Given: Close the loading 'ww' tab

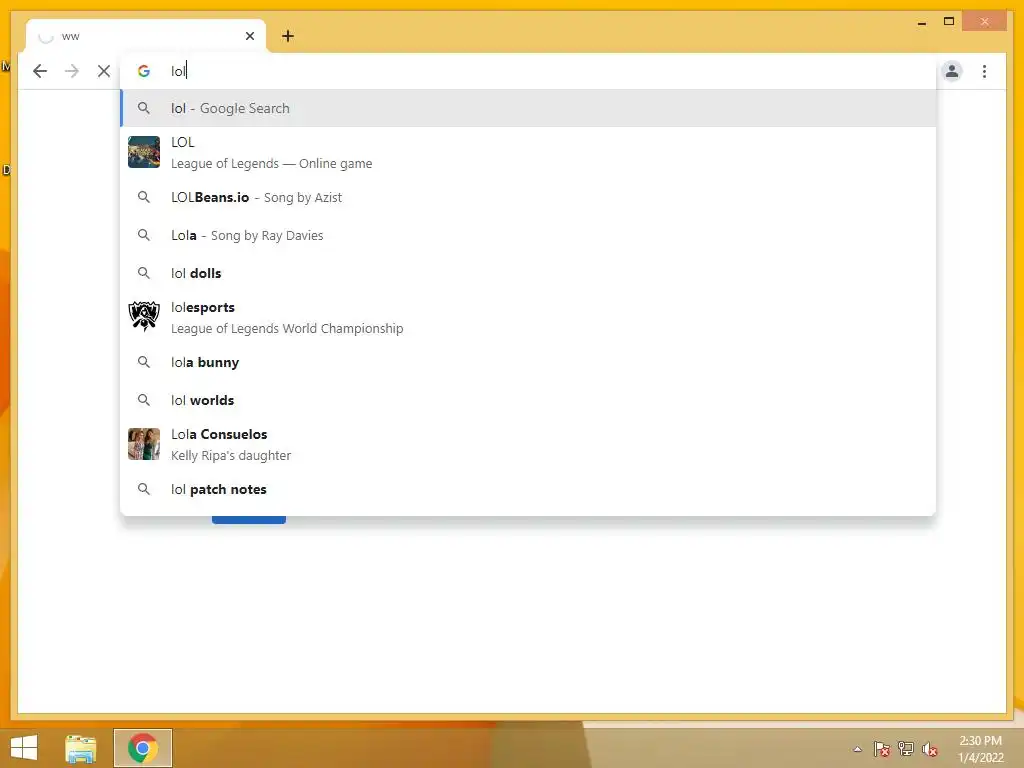Looking at the screenshot, I should pyautogui.click(x=249, y=36).
